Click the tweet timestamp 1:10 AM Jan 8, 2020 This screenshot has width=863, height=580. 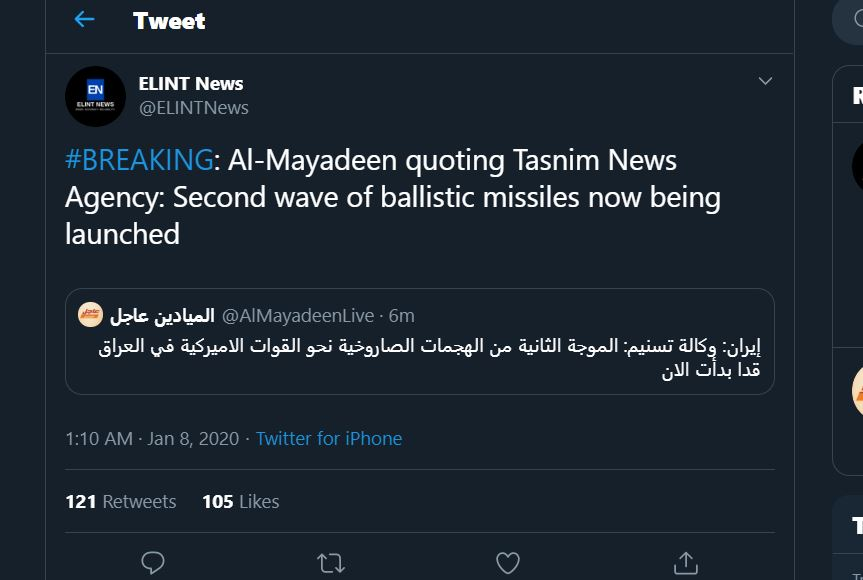pos(153,438)
